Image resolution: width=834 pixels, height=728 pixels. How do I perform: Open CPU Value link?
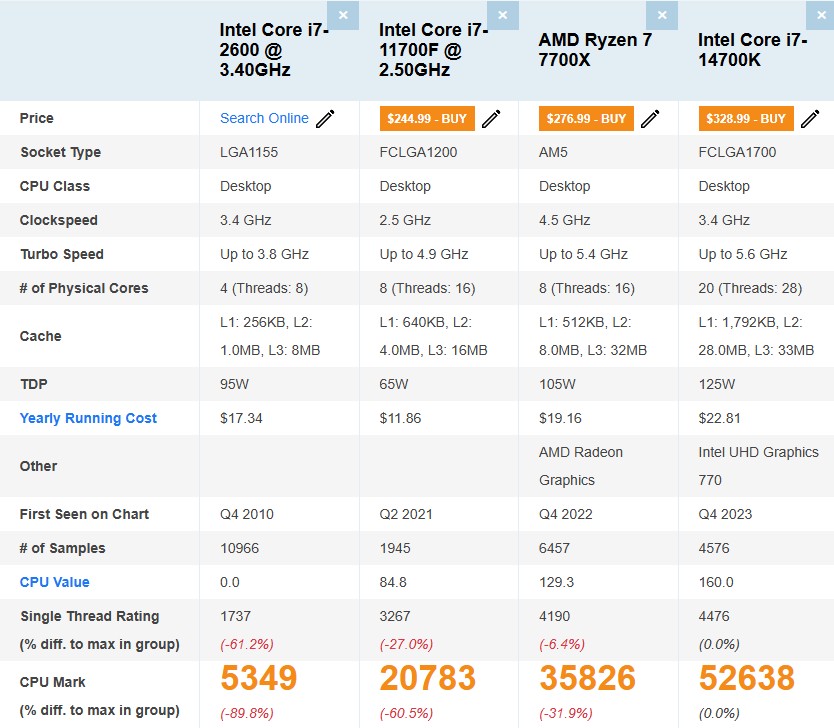pyautogui.click(x=54, y=582)
